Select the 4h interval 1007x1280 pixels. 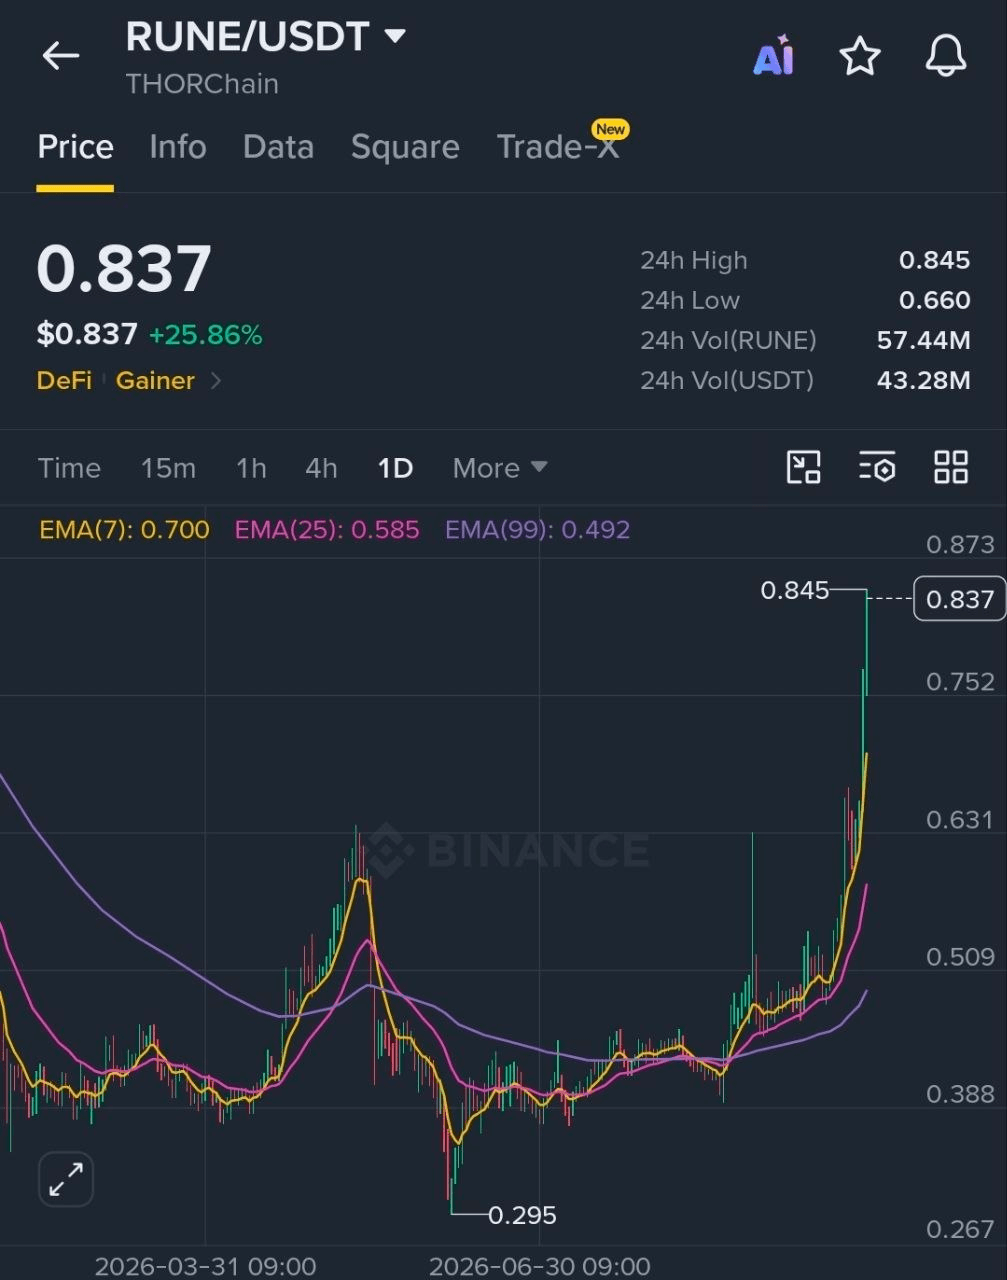point(321,468)
